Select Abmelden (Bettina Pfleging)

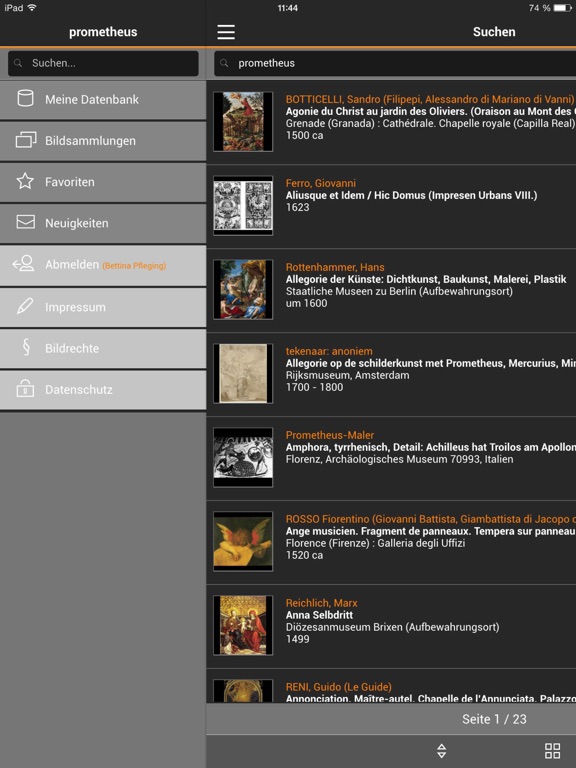(x=103, y=265)
